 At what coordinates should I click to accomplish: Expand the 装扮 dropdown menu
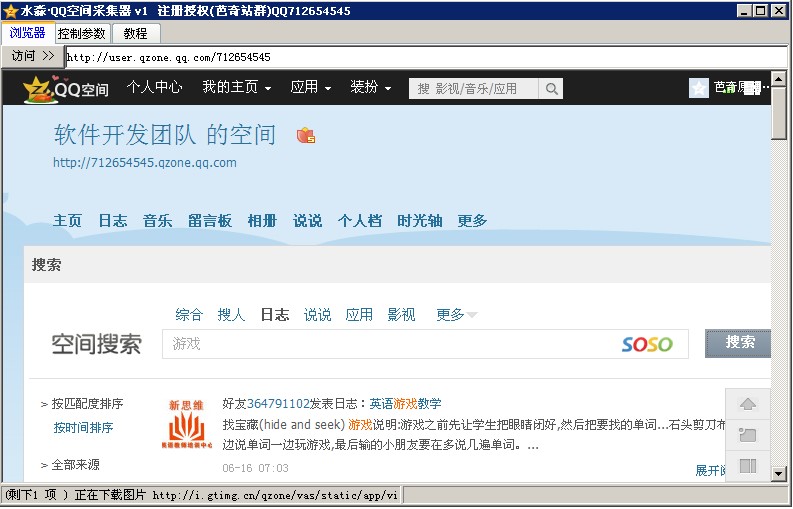(371, 87)
